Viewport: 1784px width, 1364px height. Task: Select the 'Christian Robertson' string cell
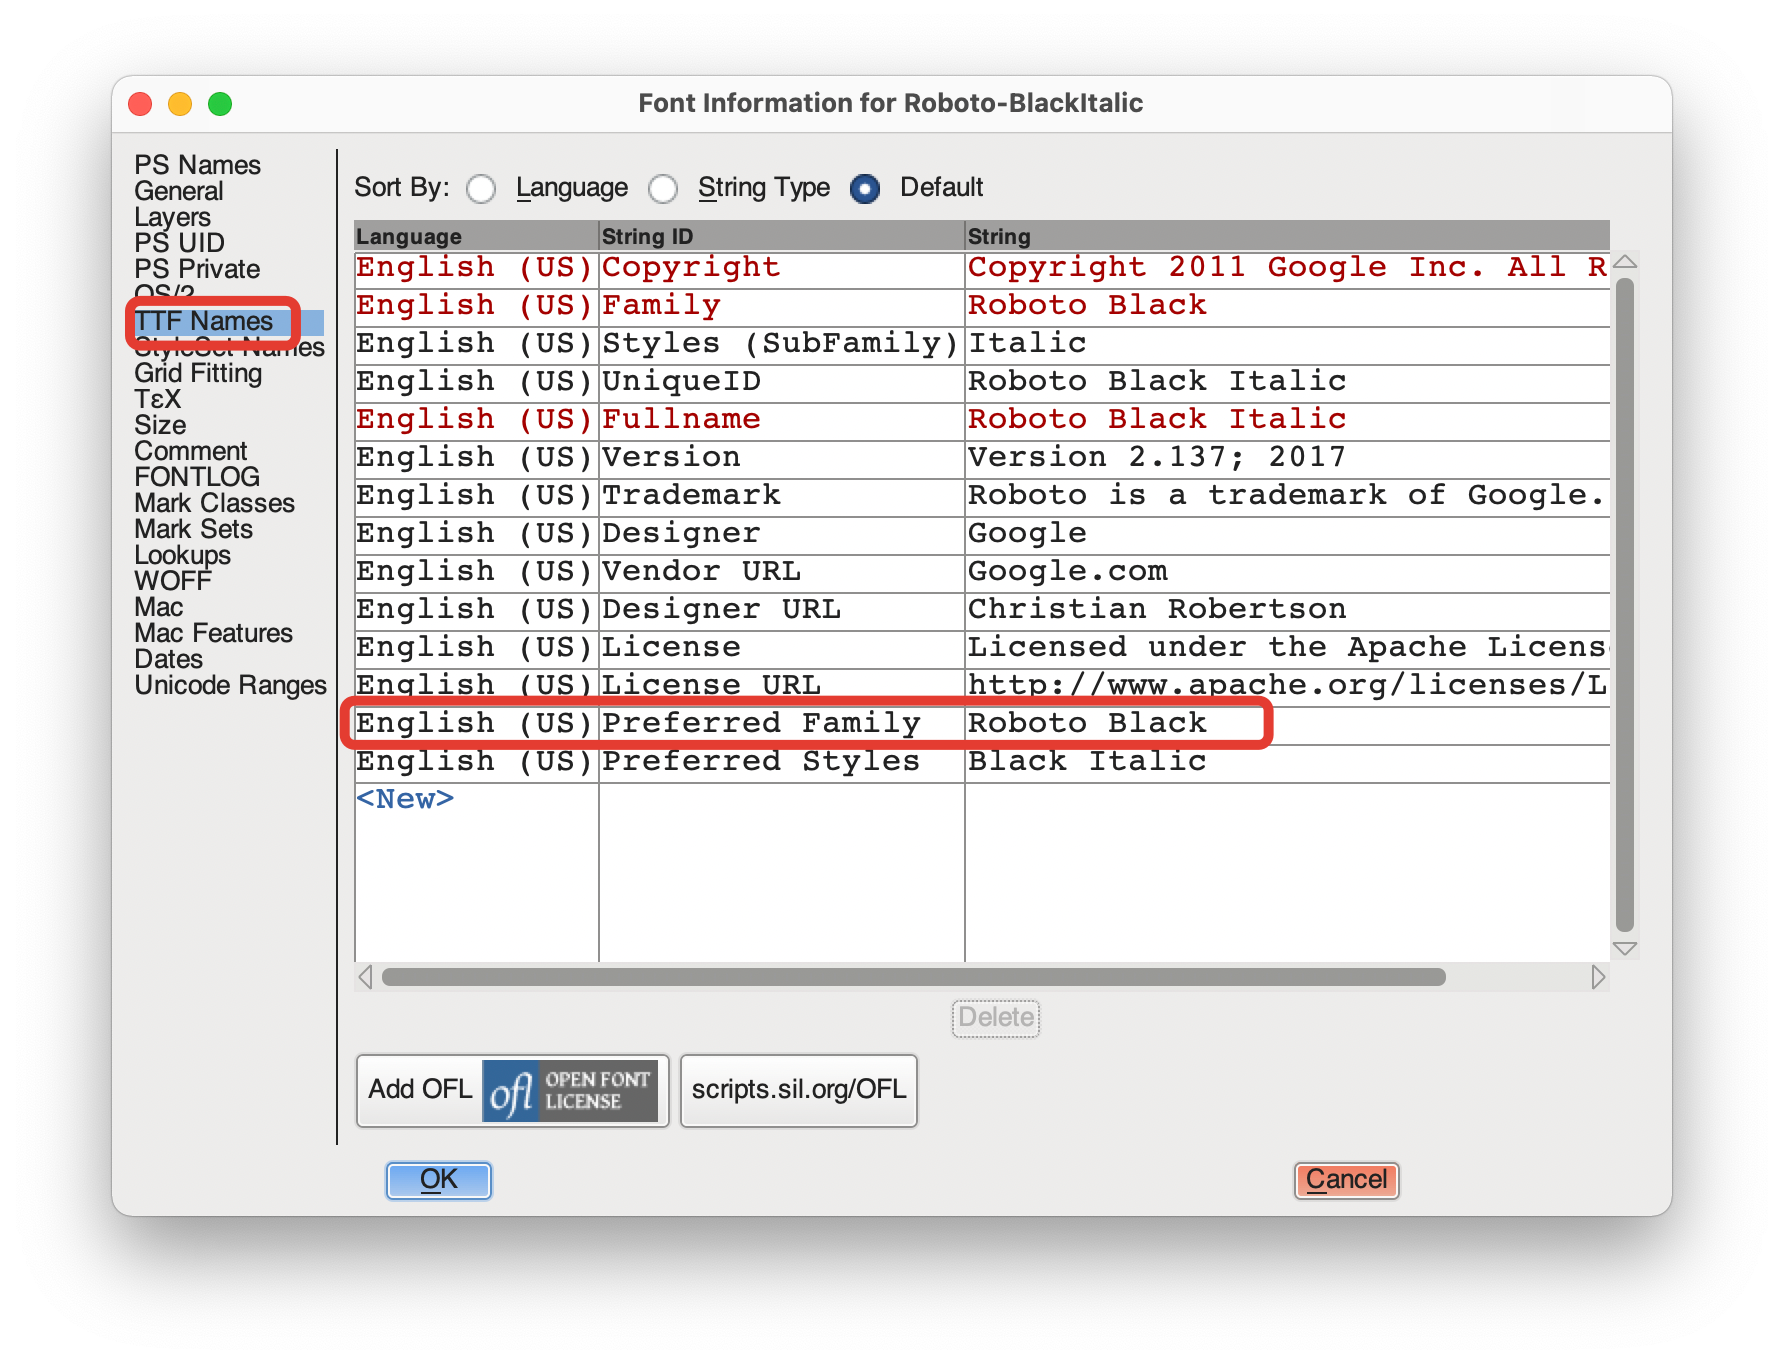point(1288,610)
